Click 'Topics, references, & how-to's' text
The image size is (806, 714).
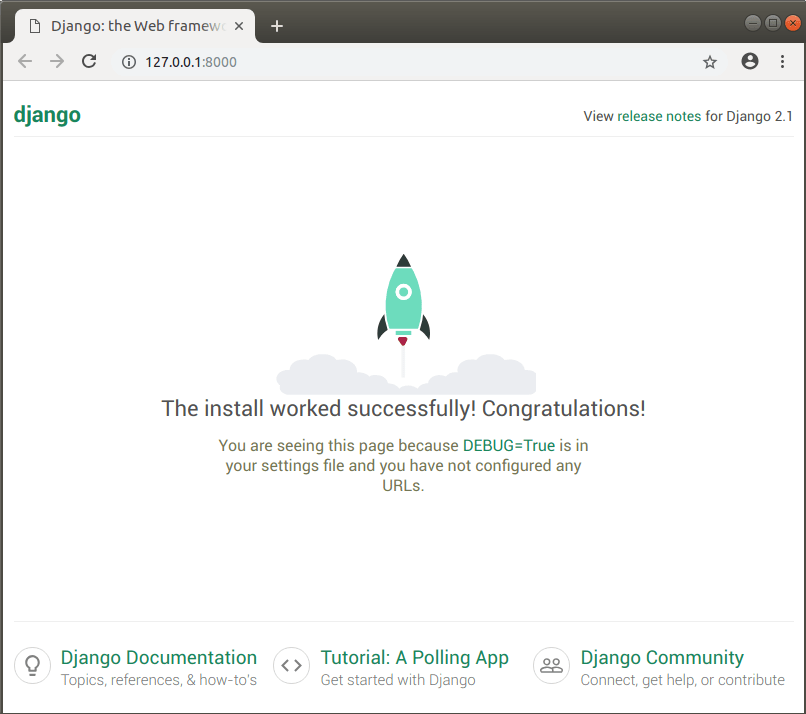pyautogui.click(x=159, y=680)
